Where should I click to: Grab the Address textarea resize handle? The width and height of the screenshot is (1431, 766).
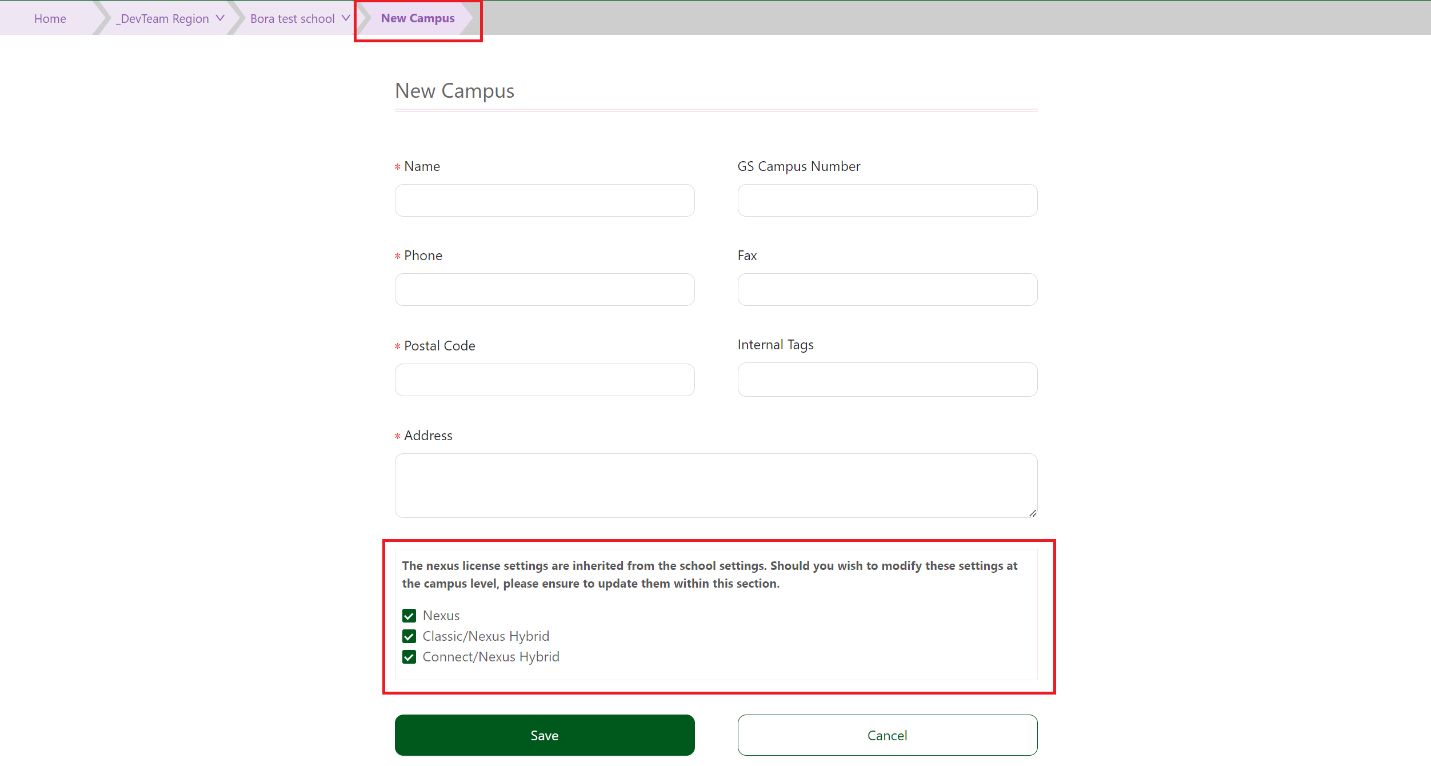pos(1032,512)
